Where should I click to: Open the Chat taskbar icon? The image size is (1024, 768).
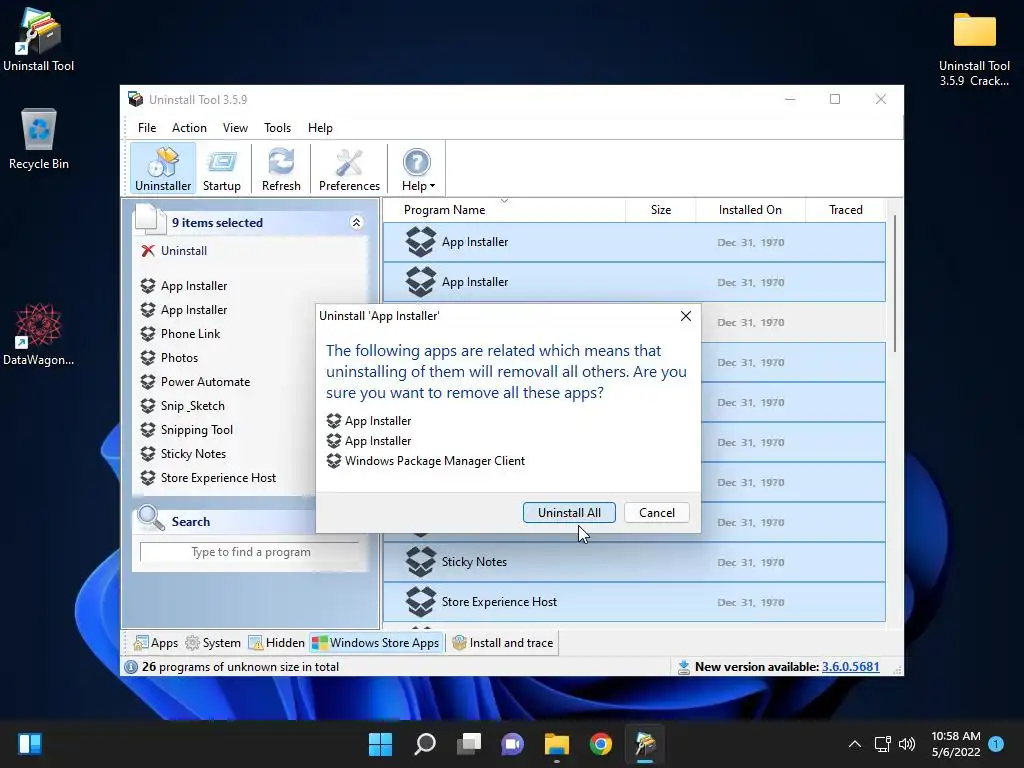pyautogui.click(x=513, y=744)
